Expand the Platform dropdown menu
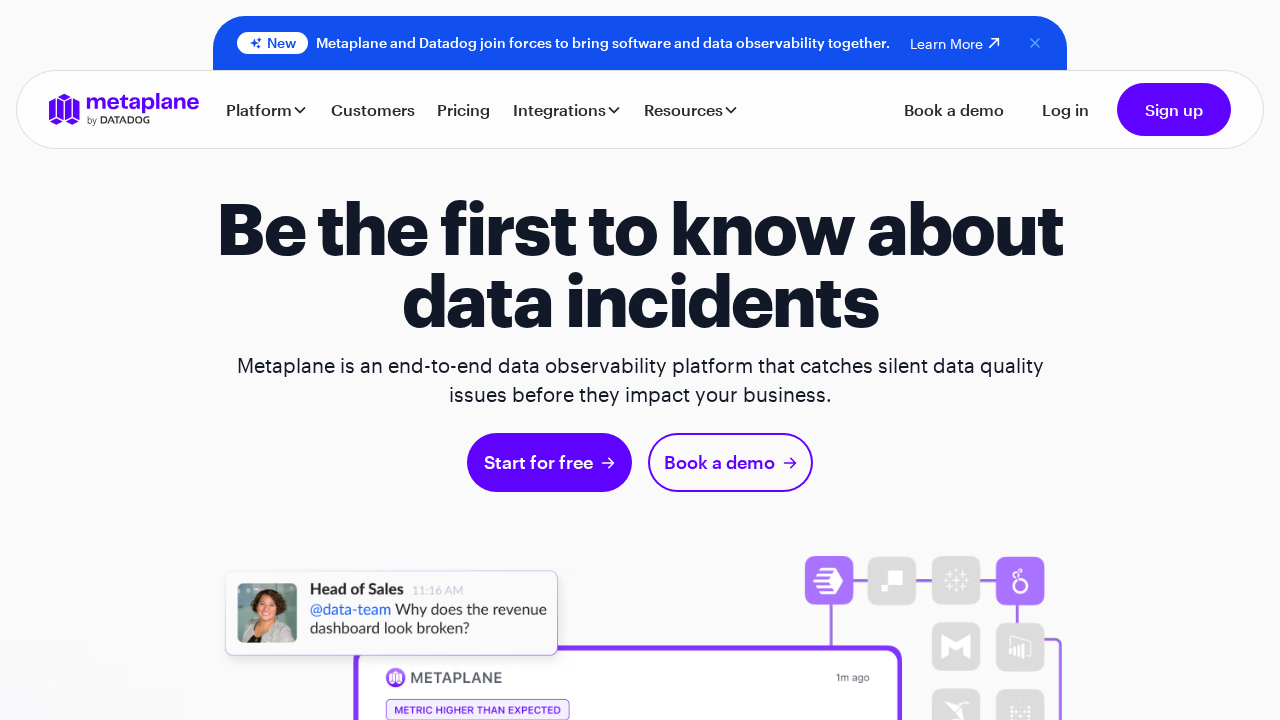Image resolution: width=1280 pixels, height=720 pixels. pos(266,110)
